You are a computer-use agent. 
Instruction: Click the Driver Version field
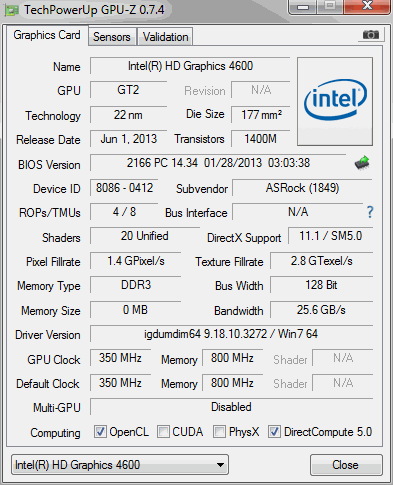pos(231,334)
